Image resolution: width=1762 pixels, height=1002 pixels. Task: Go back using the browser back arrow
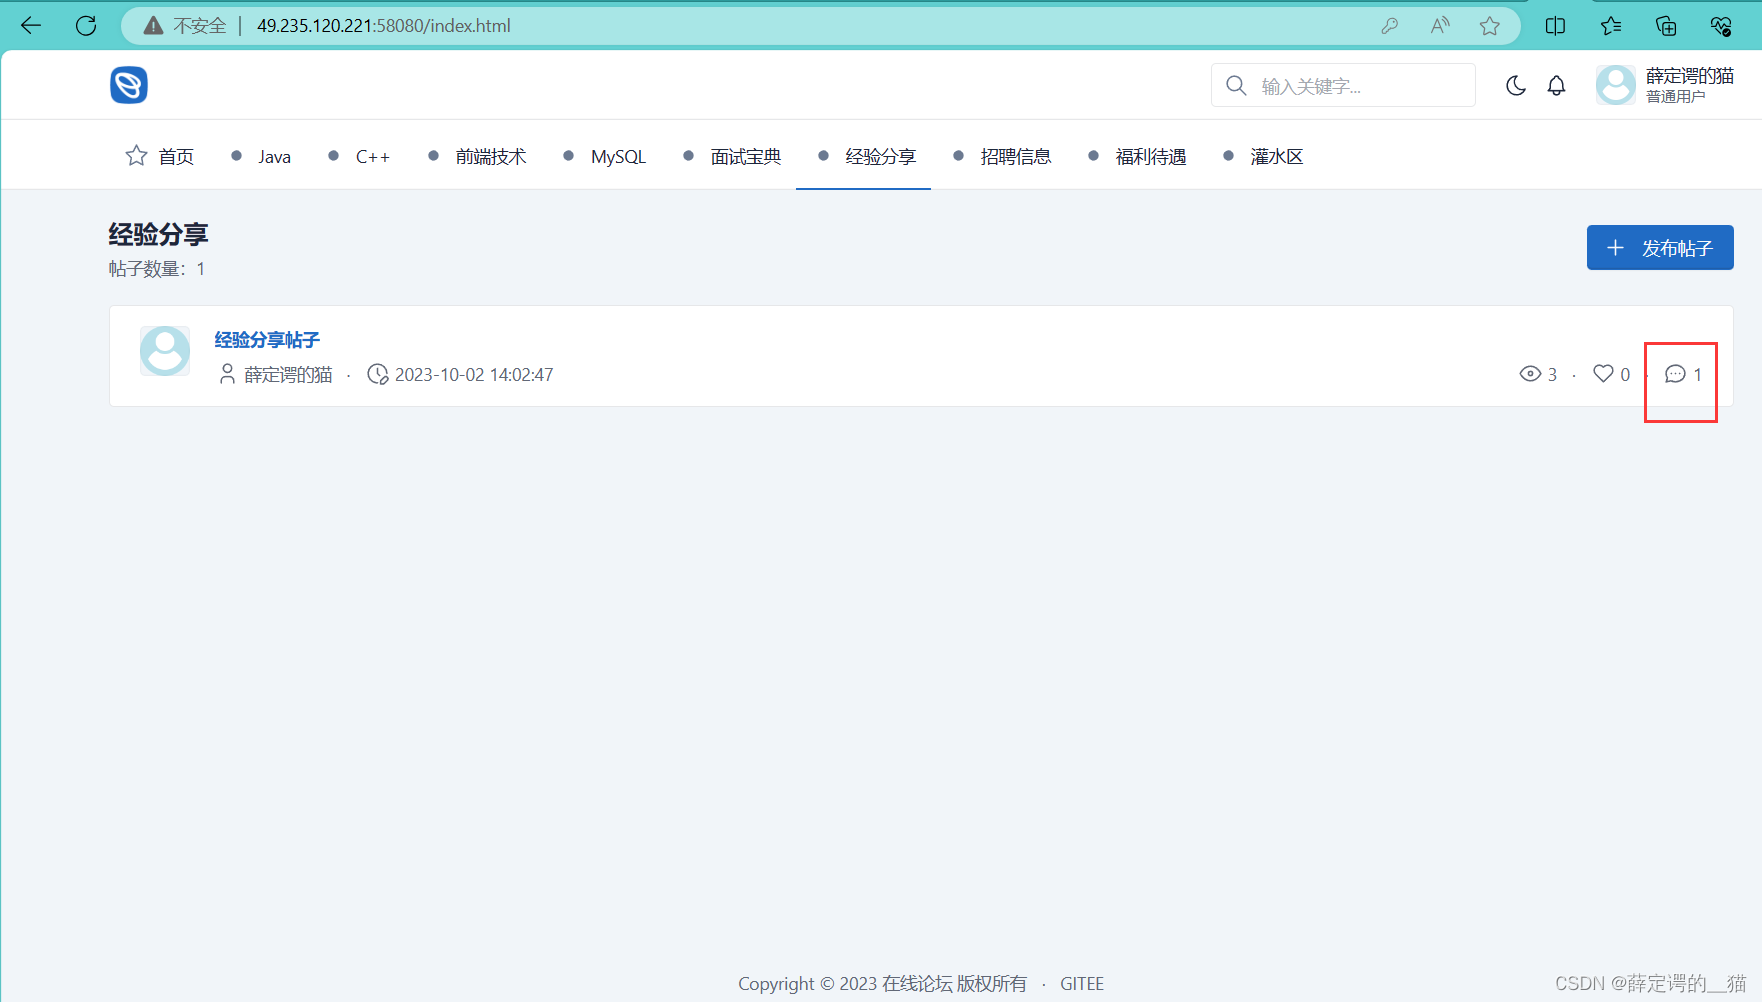(31, 26)
